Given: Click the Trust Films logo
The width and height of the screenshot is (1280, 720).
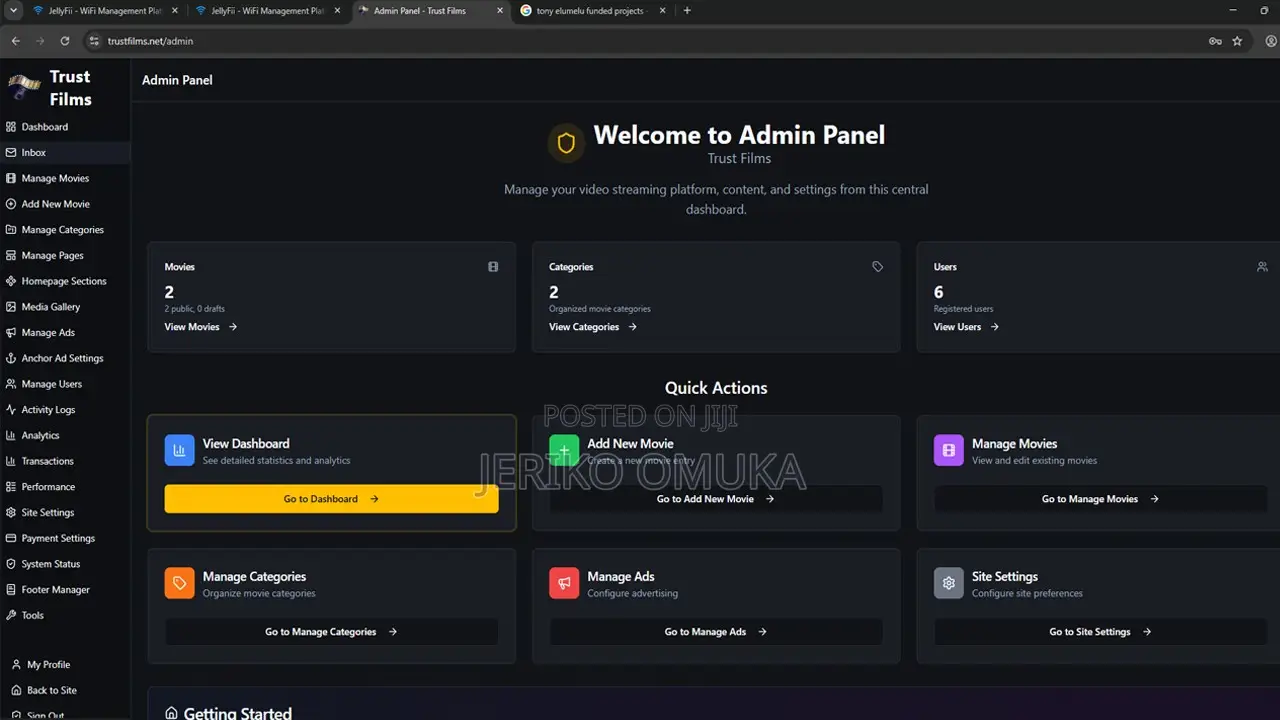Looking at the screenshot, I should pyautogui.click(x=23, y=87).
